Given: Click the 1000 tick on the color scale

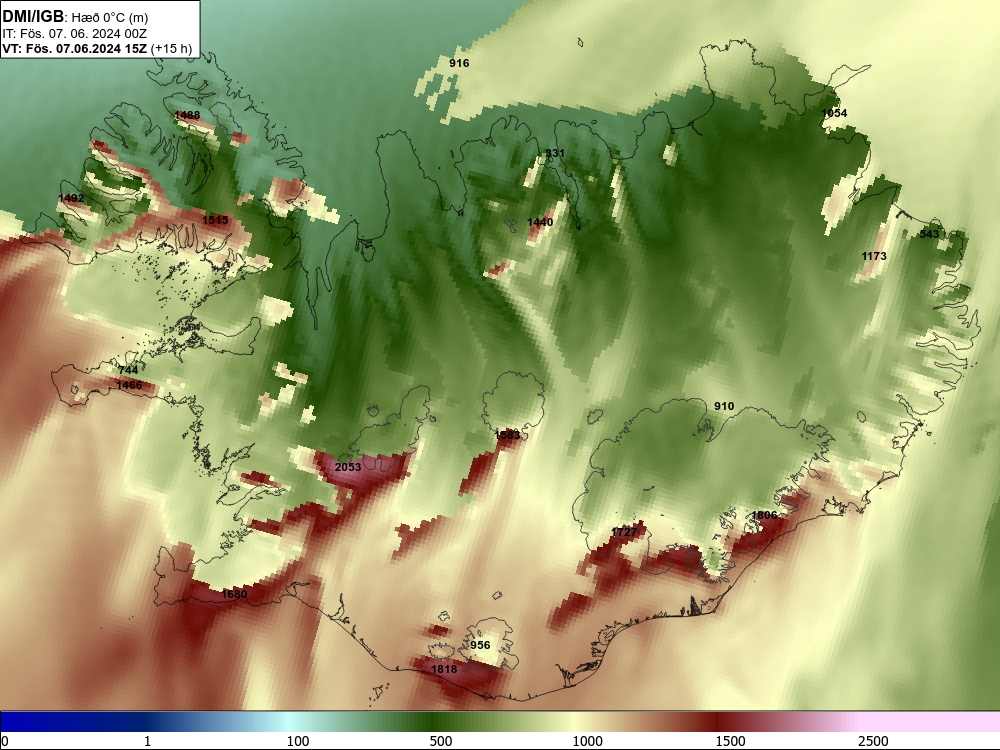Looking at the screenshot, I should click(587, 740).
